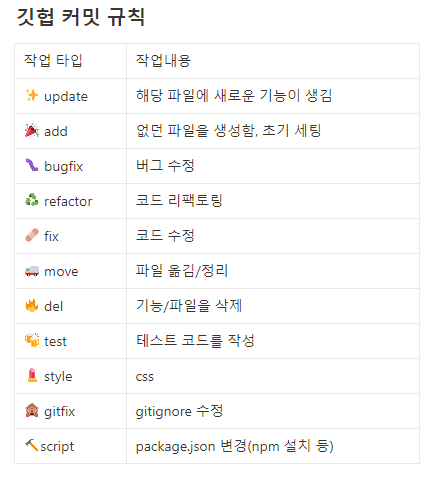Click the css description cell
The width and height of the screenshot is (446, 481).
[273, 376]
